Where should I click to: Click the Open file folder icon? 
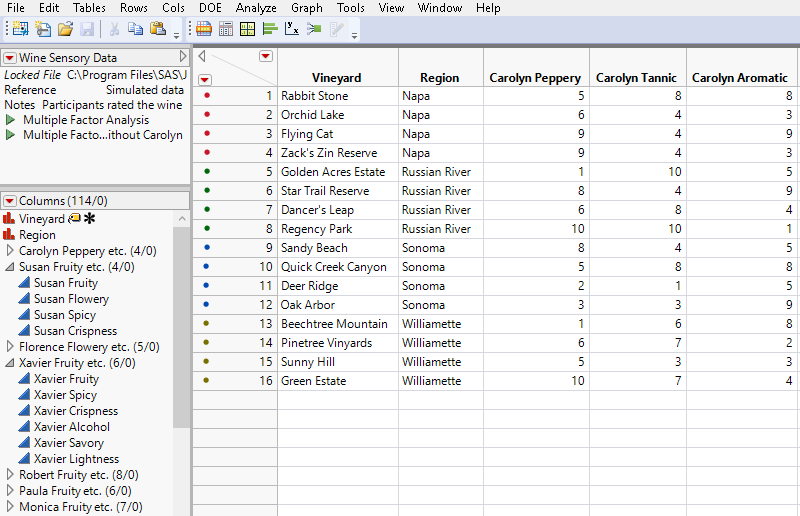click(65, 29)
